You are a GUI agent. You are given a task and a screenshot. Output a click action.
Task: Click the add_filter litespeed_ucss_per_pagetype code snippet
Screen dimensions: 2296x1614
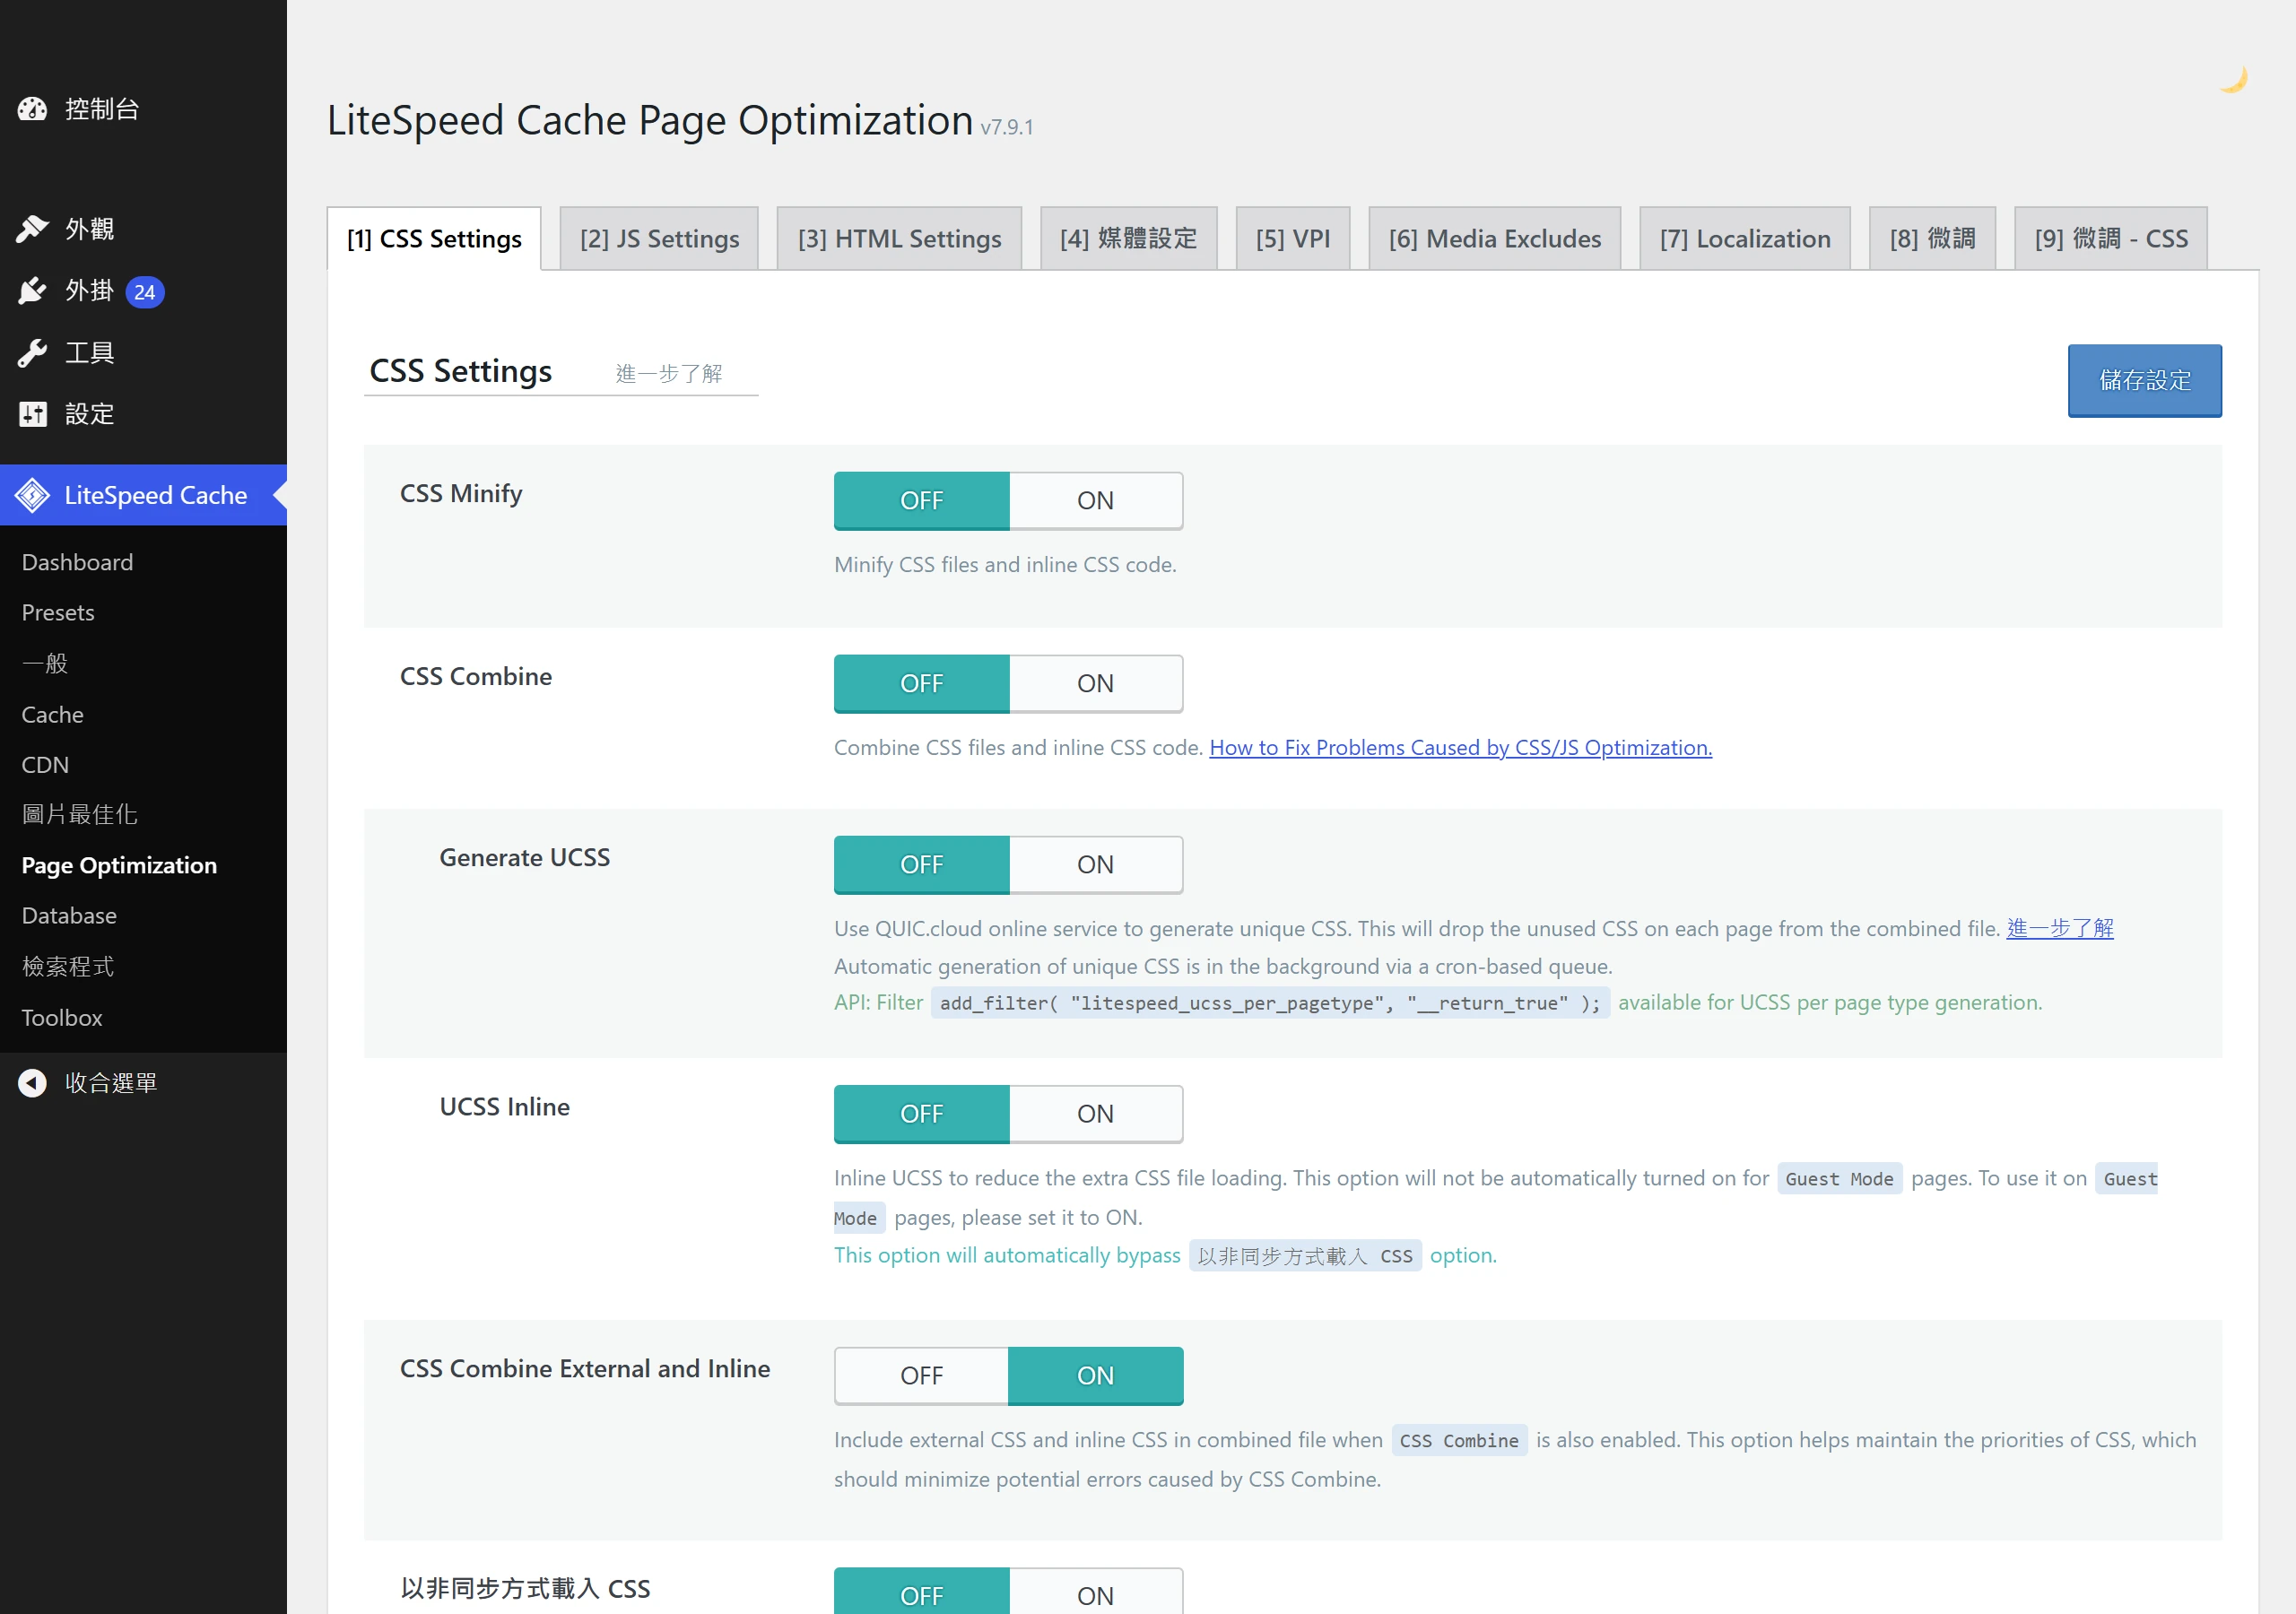tap(1270, 1003)
